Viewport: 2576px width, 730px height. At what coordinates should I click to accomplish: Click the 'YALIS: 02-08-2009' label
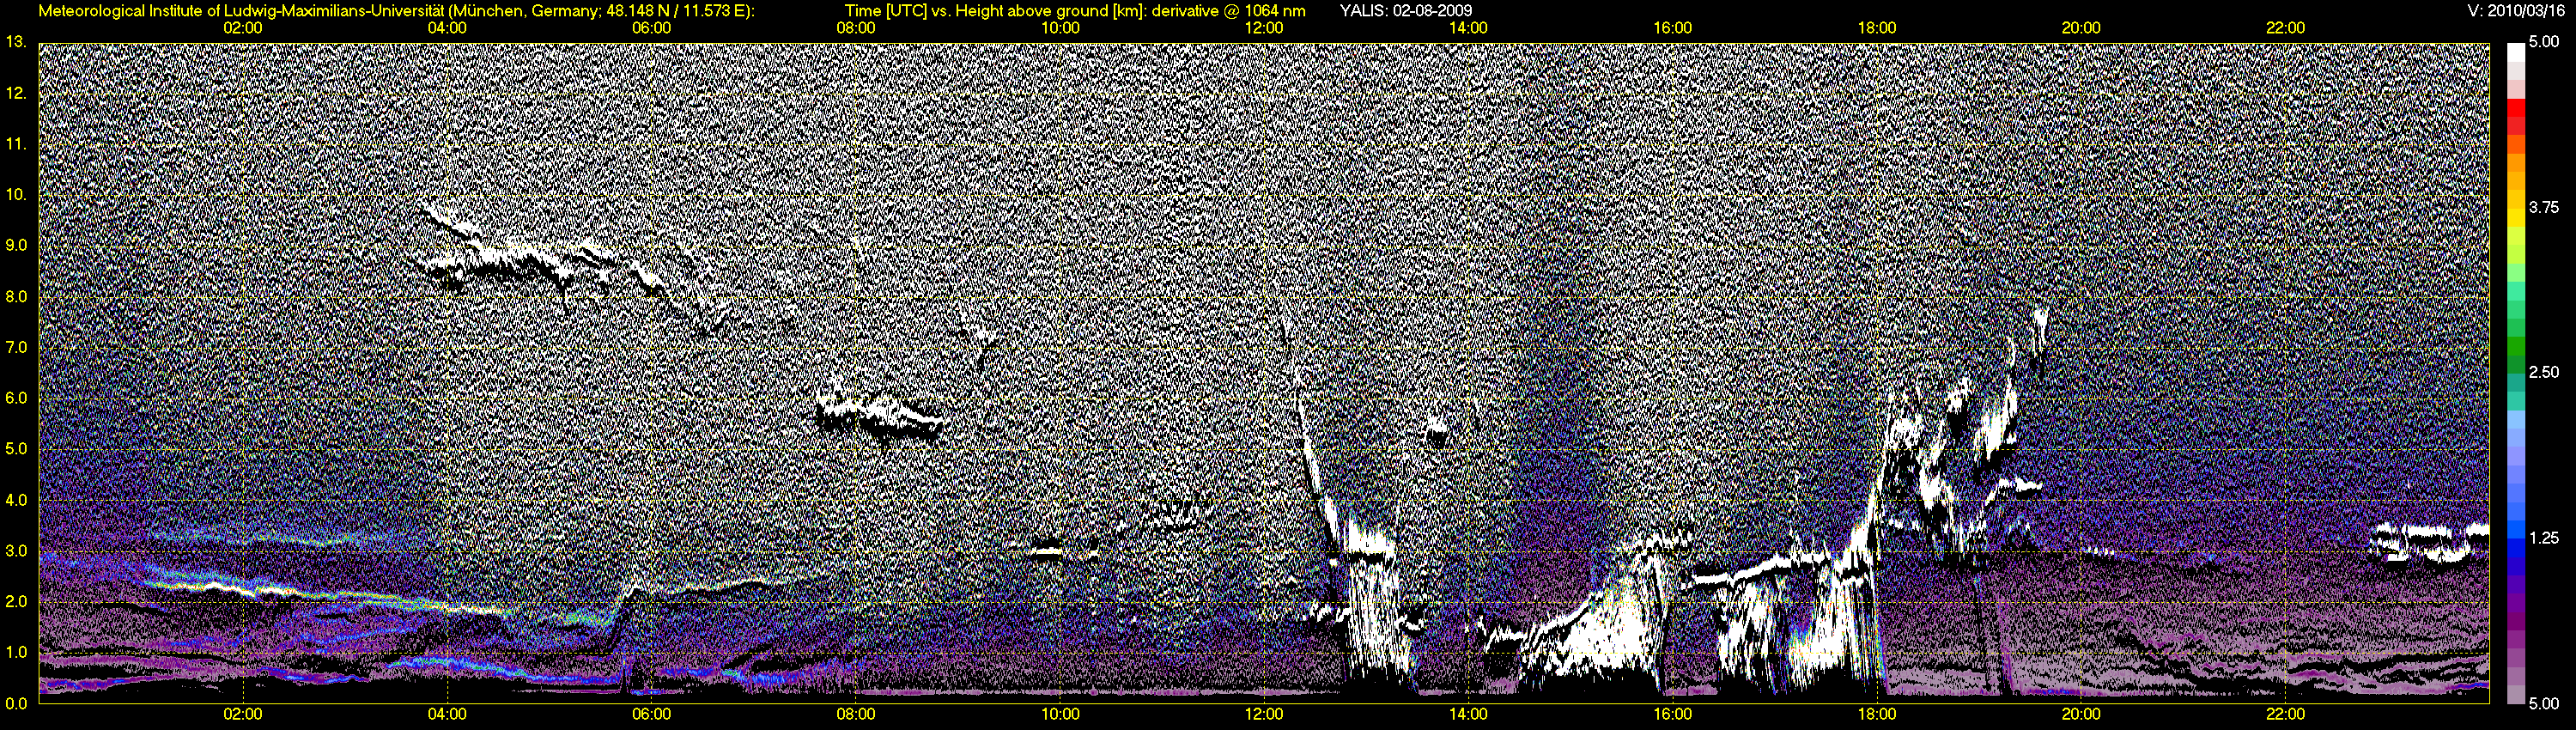coord(1405,10)
